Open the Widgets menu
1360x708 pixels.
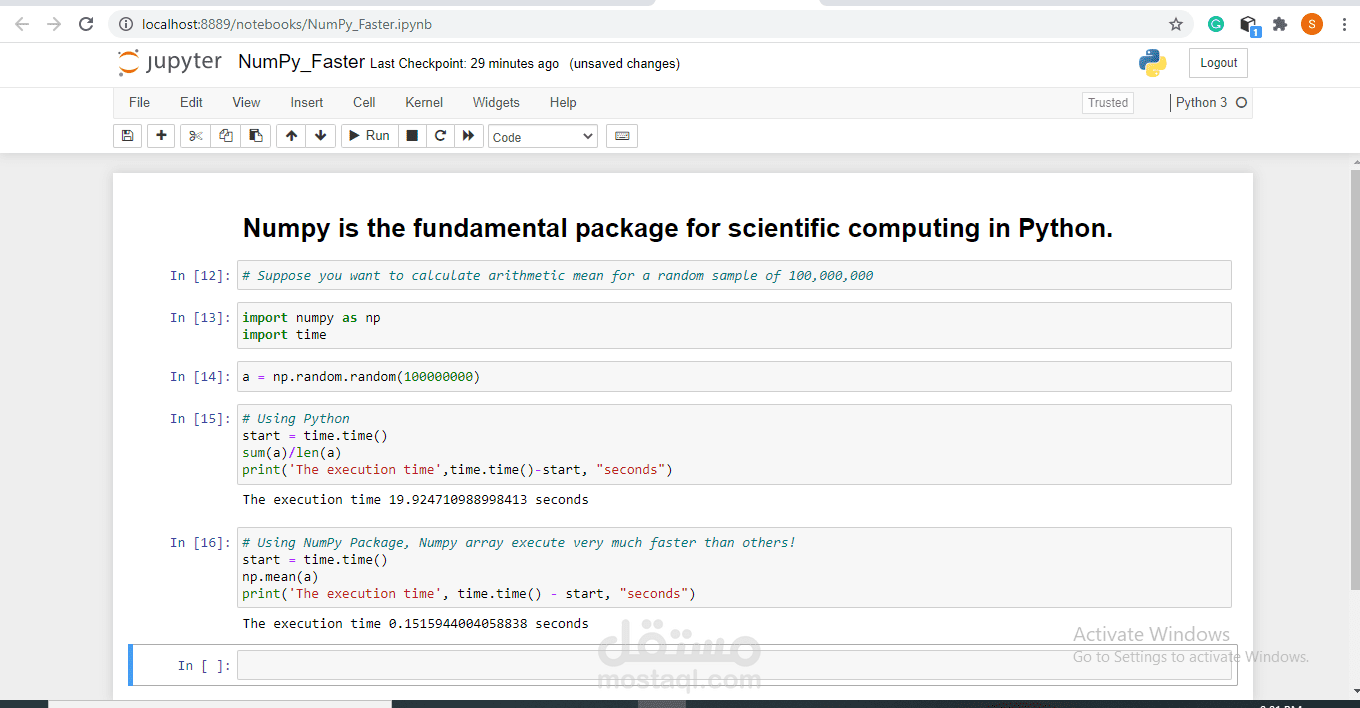(496, 103)
